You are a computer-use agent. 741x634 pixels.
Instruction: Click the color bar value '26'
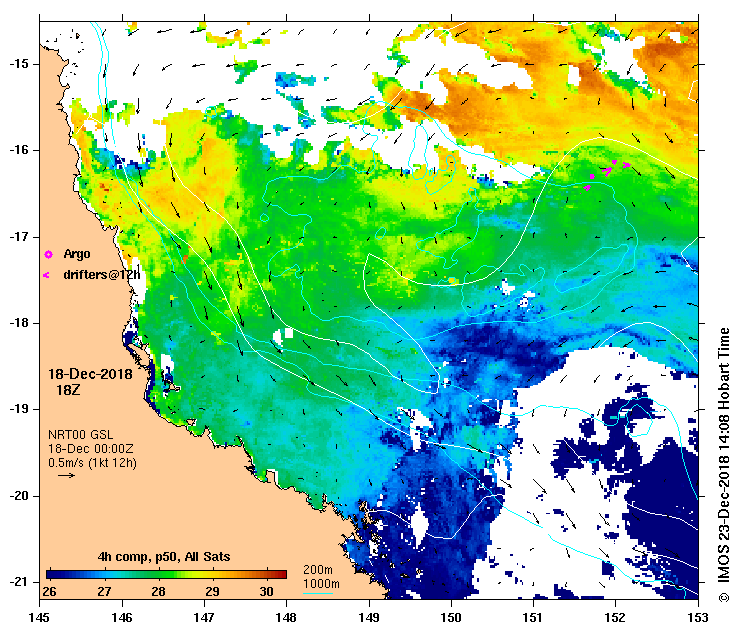pyautogui.click(x=49, y=591)
